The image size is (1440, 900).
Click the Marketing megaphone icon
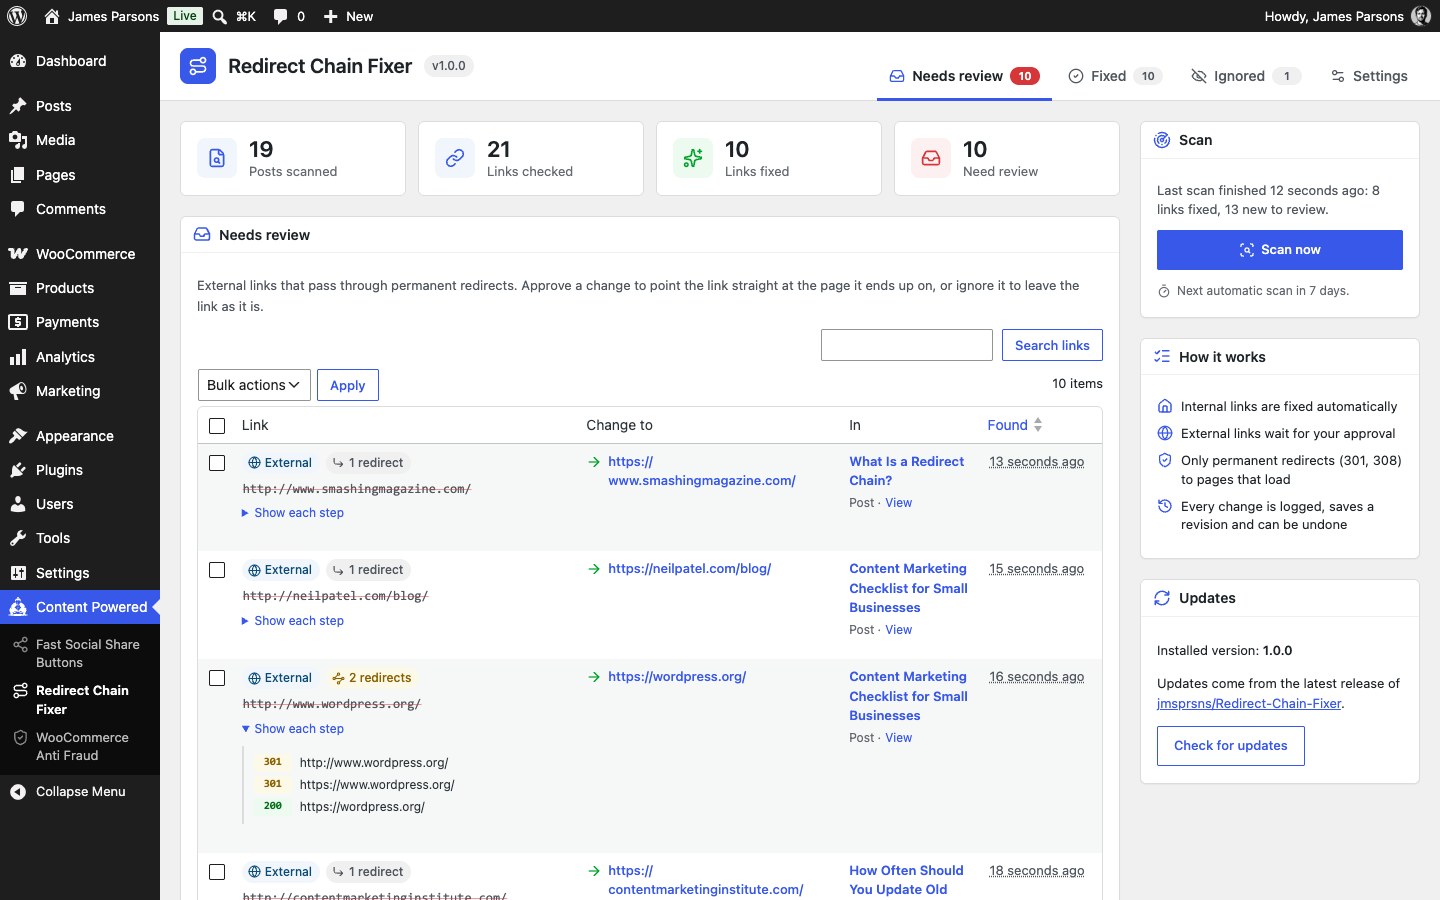point(18,391)
